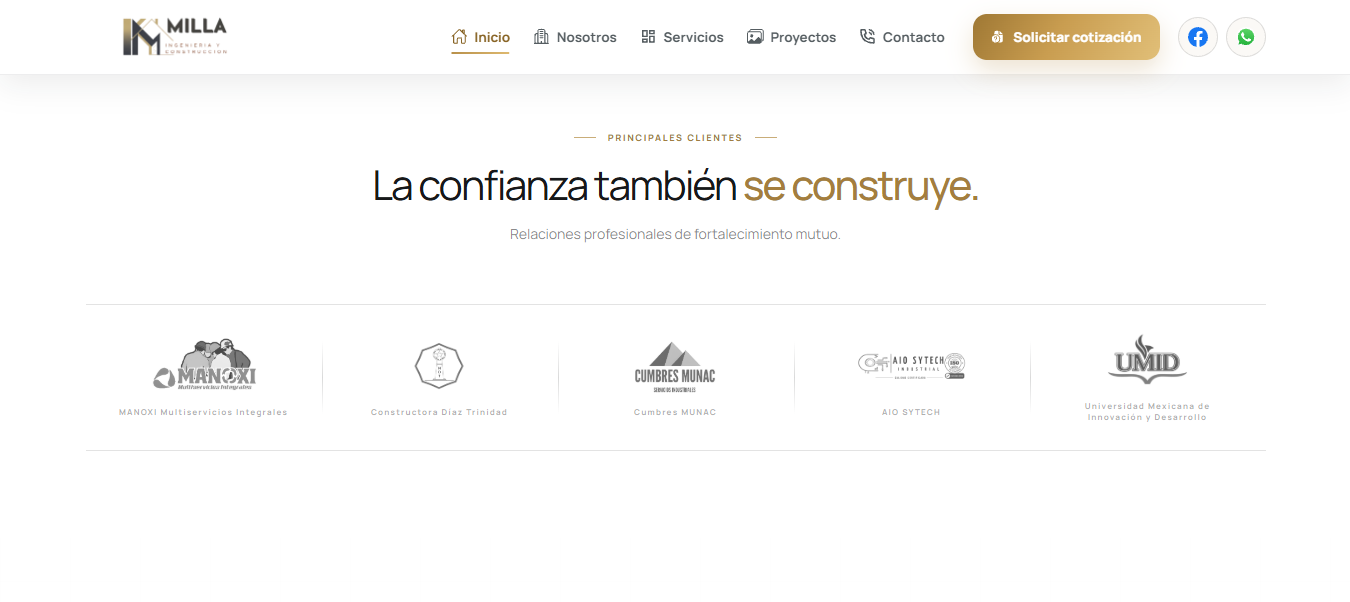Click the La confianza también se construye heading

click(675, 186)
